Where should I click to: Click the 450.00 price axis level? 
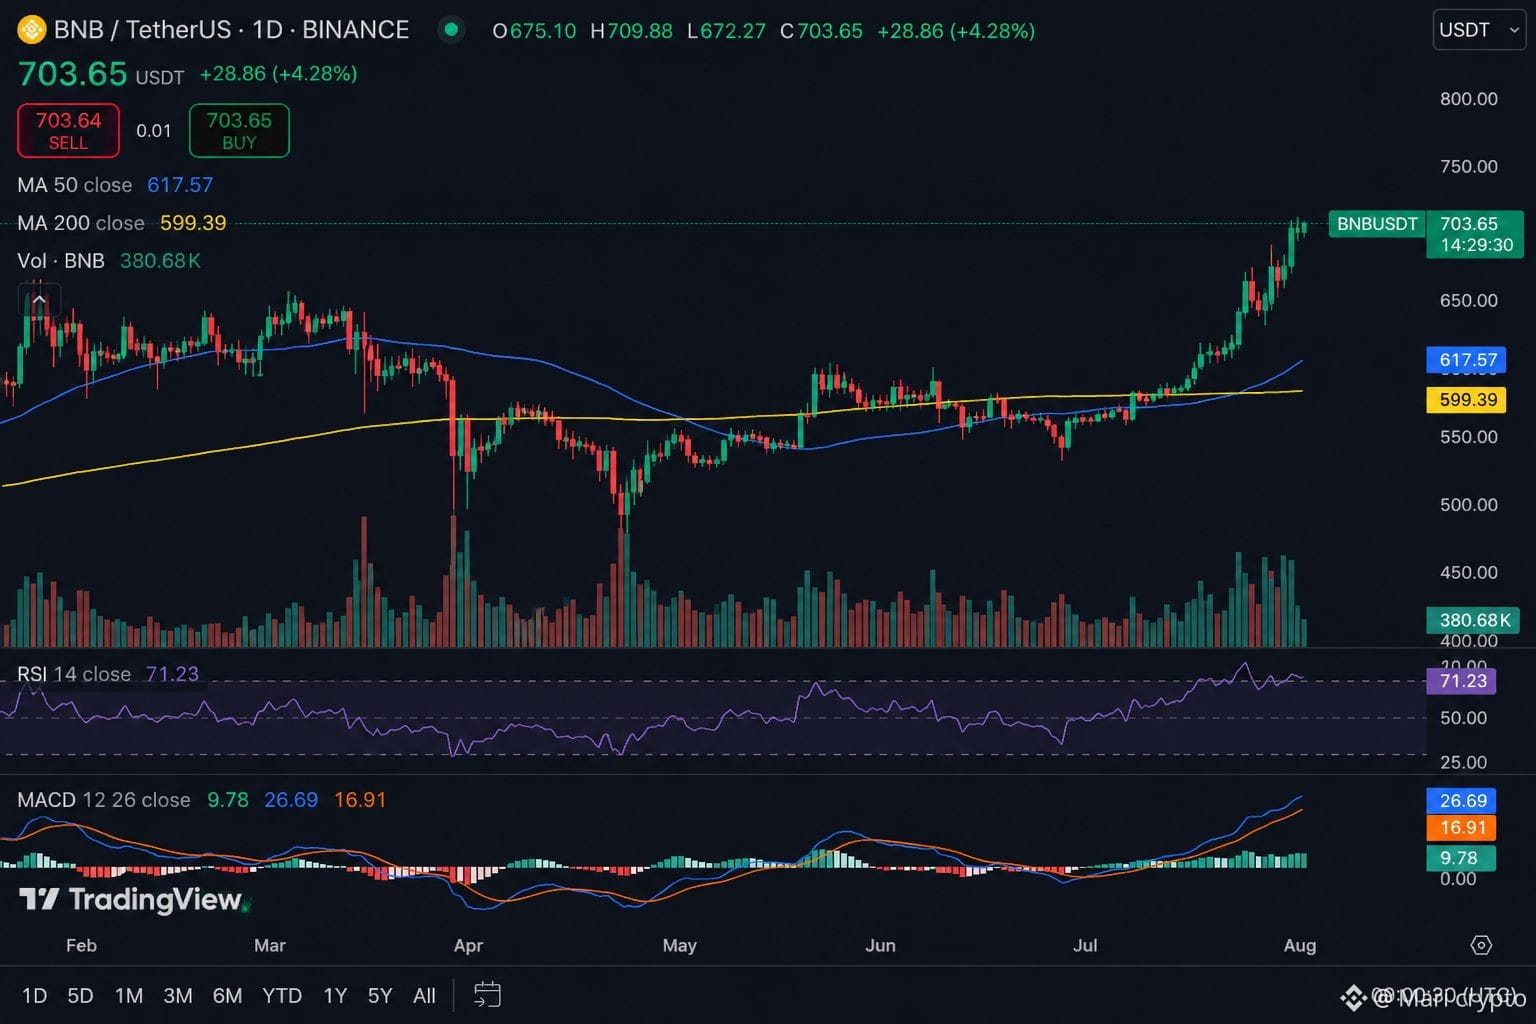click(1469, 572)
